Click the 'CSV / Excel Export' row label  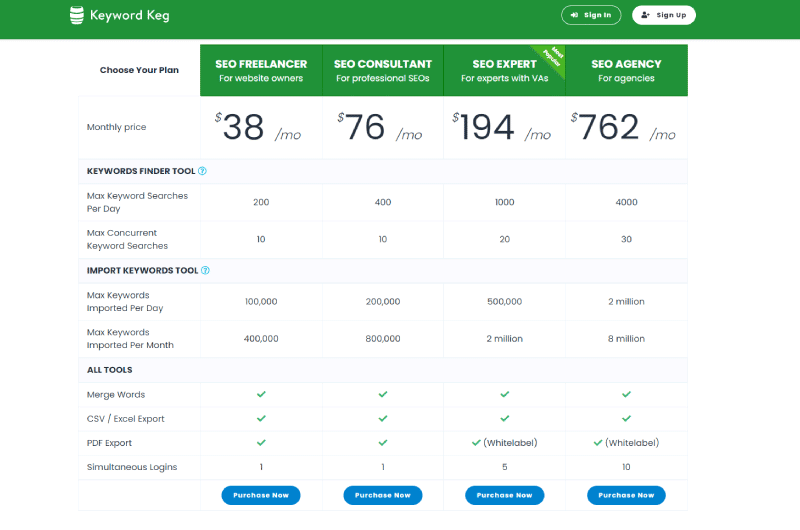click(x=126, y=419)
